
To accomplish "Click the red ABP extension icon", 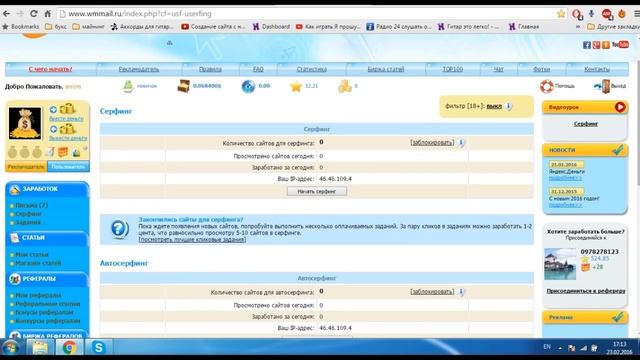I will (607, 13).
